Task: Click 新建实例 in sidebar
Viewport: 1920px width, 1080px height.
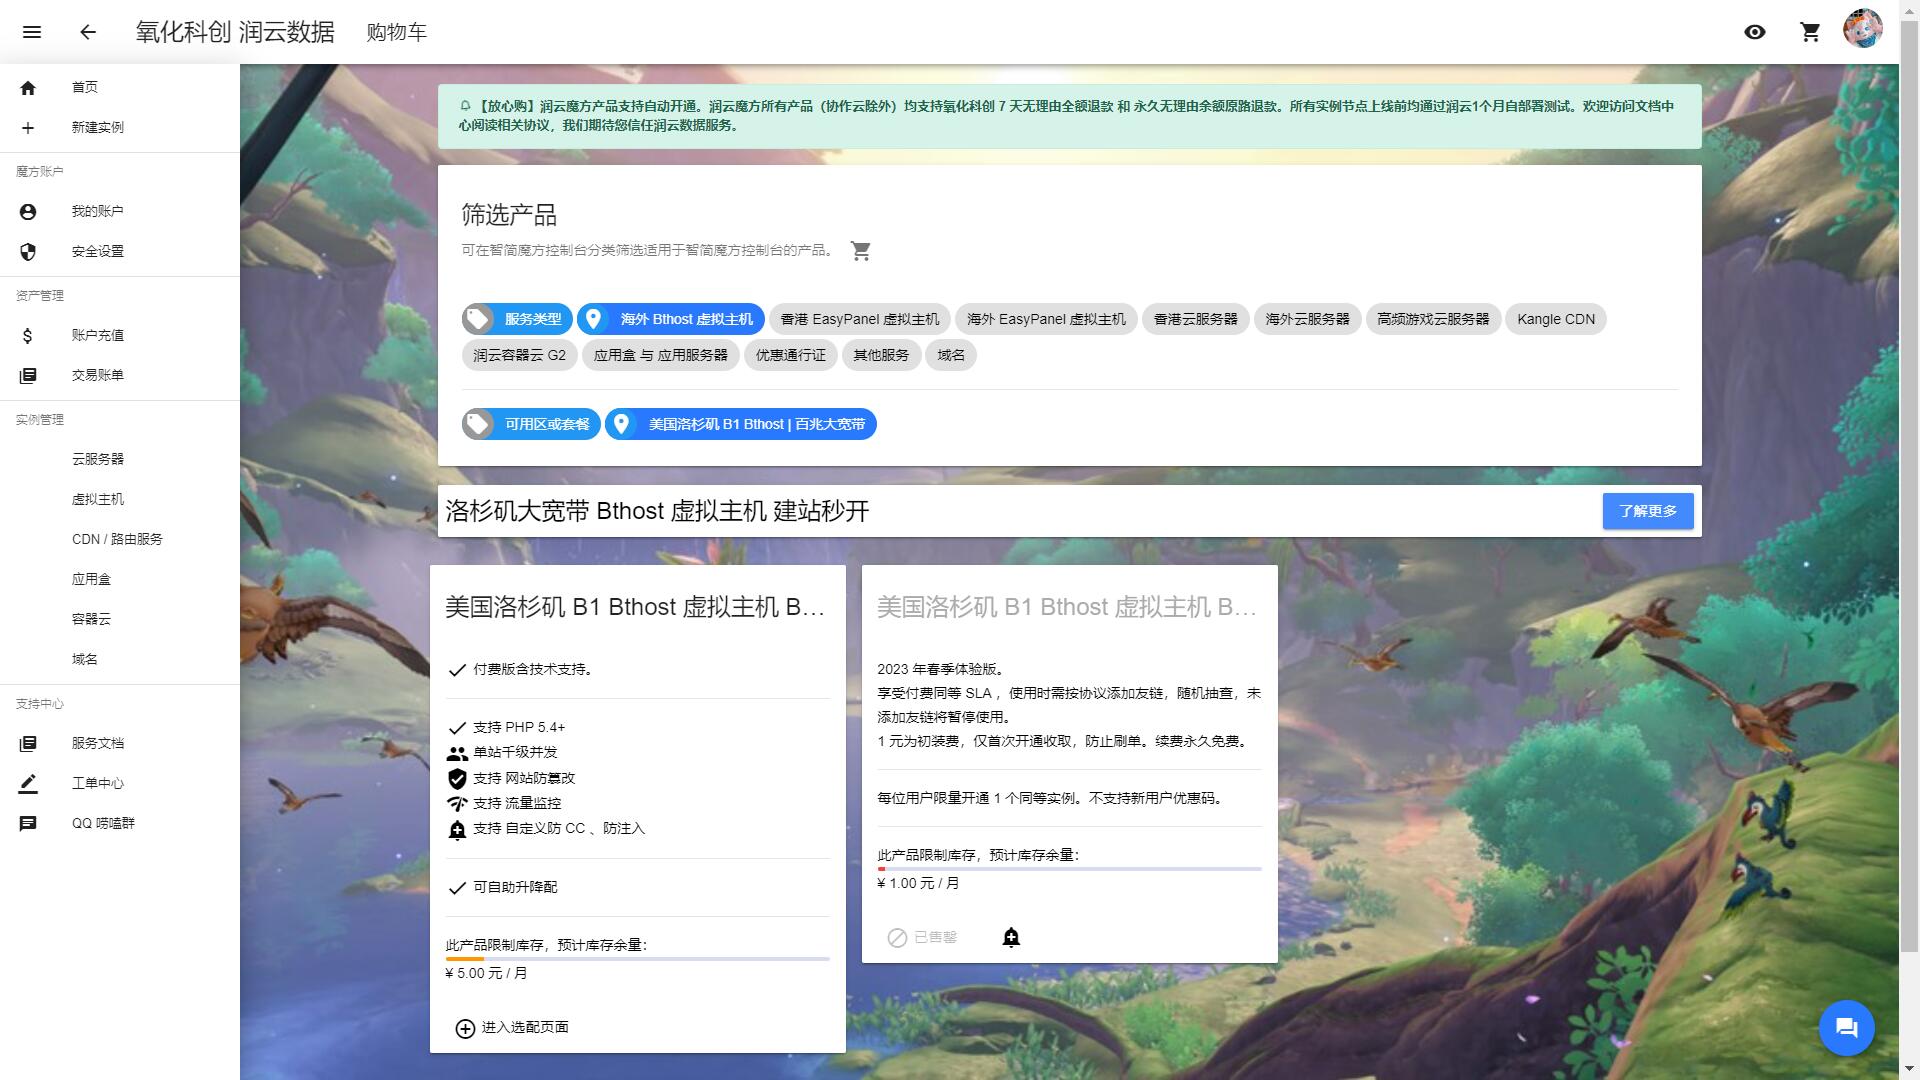Action: pyautogui.click(x=120, y=128)
